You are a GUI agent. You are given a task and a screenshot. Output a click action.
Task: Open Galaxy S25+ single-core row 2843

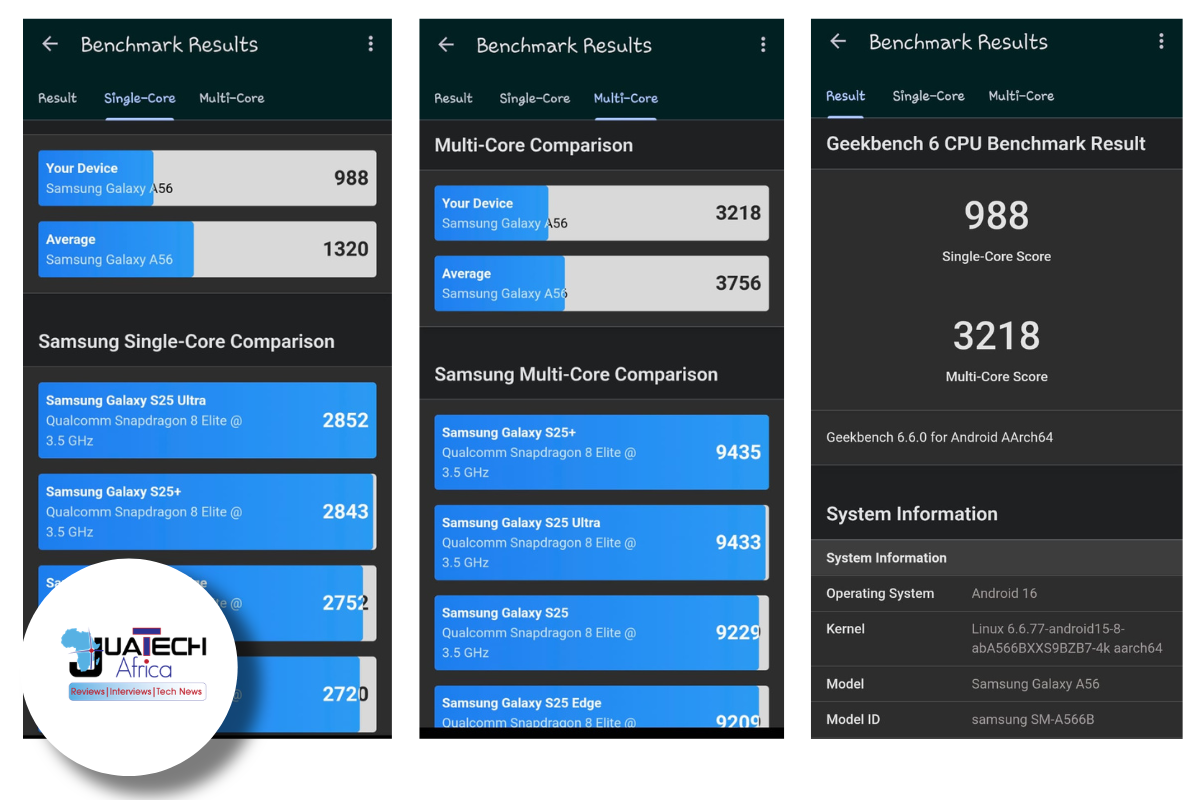pos(207,511)
